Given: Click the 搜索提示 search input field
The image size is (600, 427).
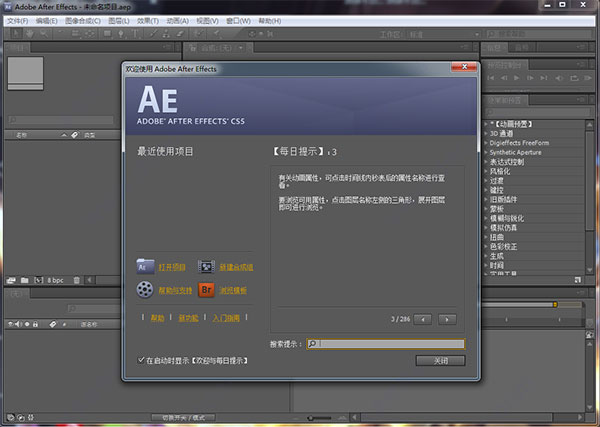Looking at the screenshot, I should pos(386,344).
